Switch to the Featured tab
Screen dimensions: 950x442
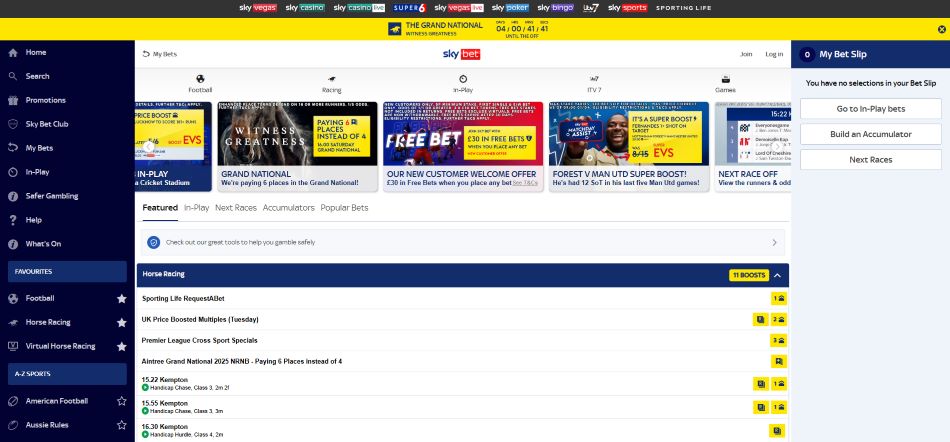(x=160, y=208)
